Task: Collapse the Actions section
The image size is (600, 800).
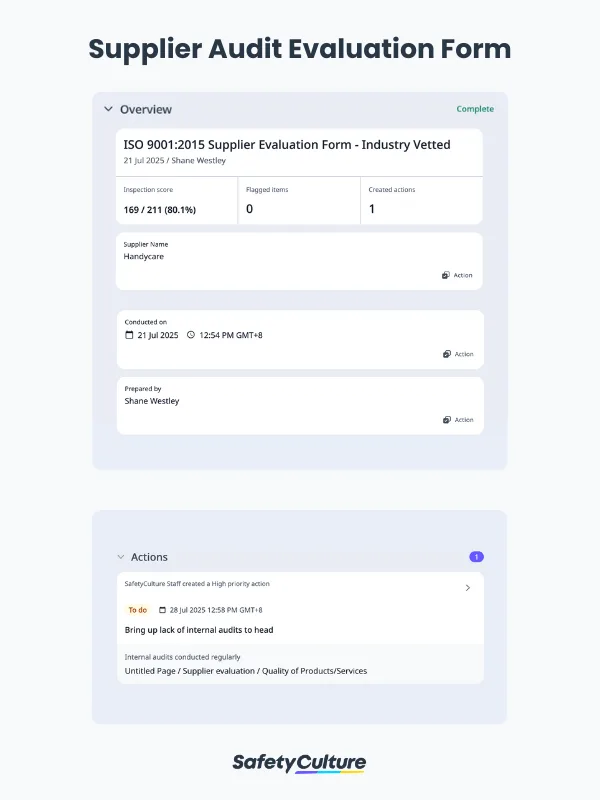Action: pyautogui.click(x=122, y=557)
